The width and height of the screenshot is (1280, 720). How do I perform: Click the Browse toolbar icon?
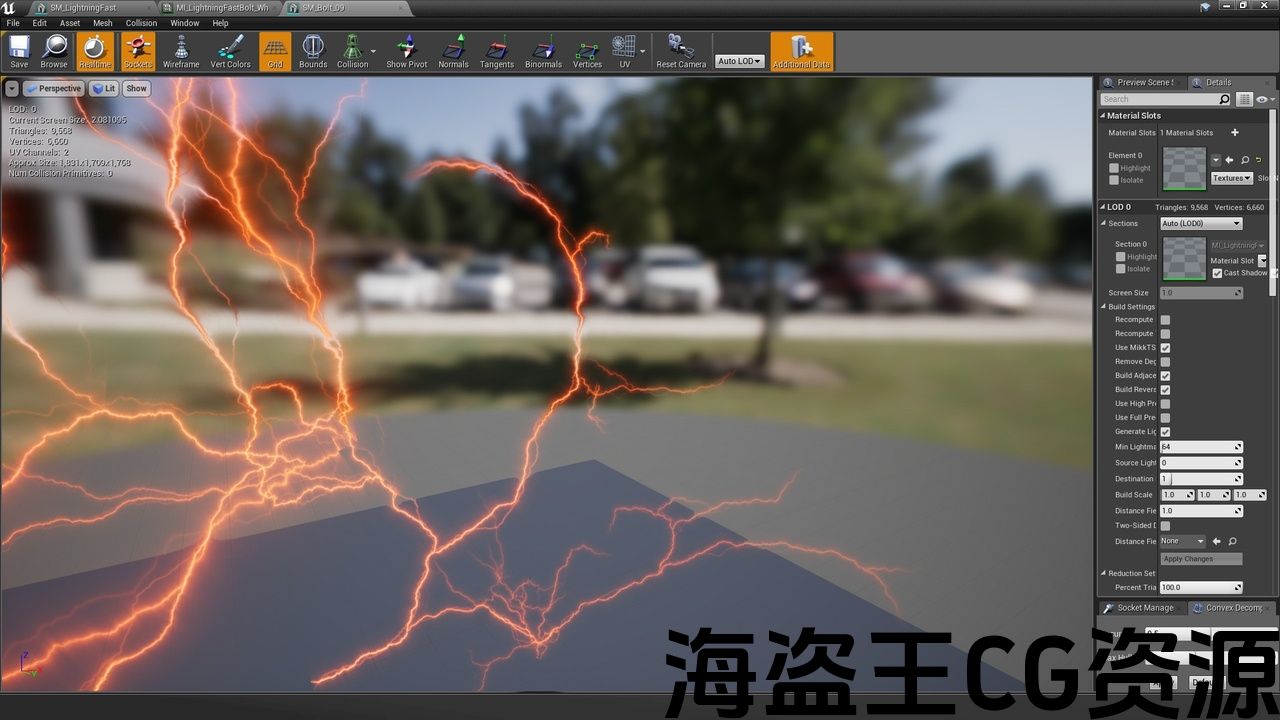(x=54, y=51)
